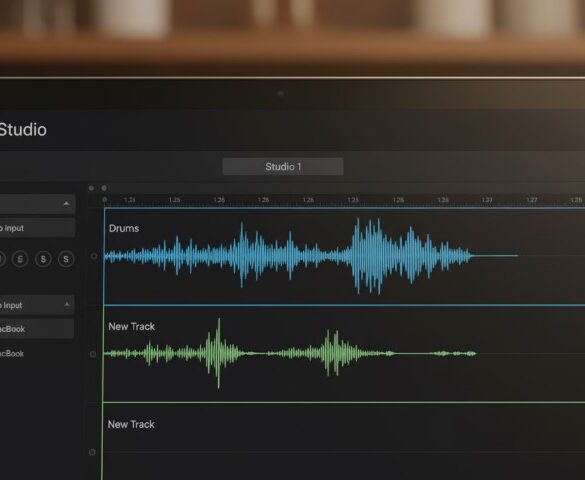The height and width of the screenshot is (480, 585).
Task: Select the New Track label of empty track
Action: (131, 424)
